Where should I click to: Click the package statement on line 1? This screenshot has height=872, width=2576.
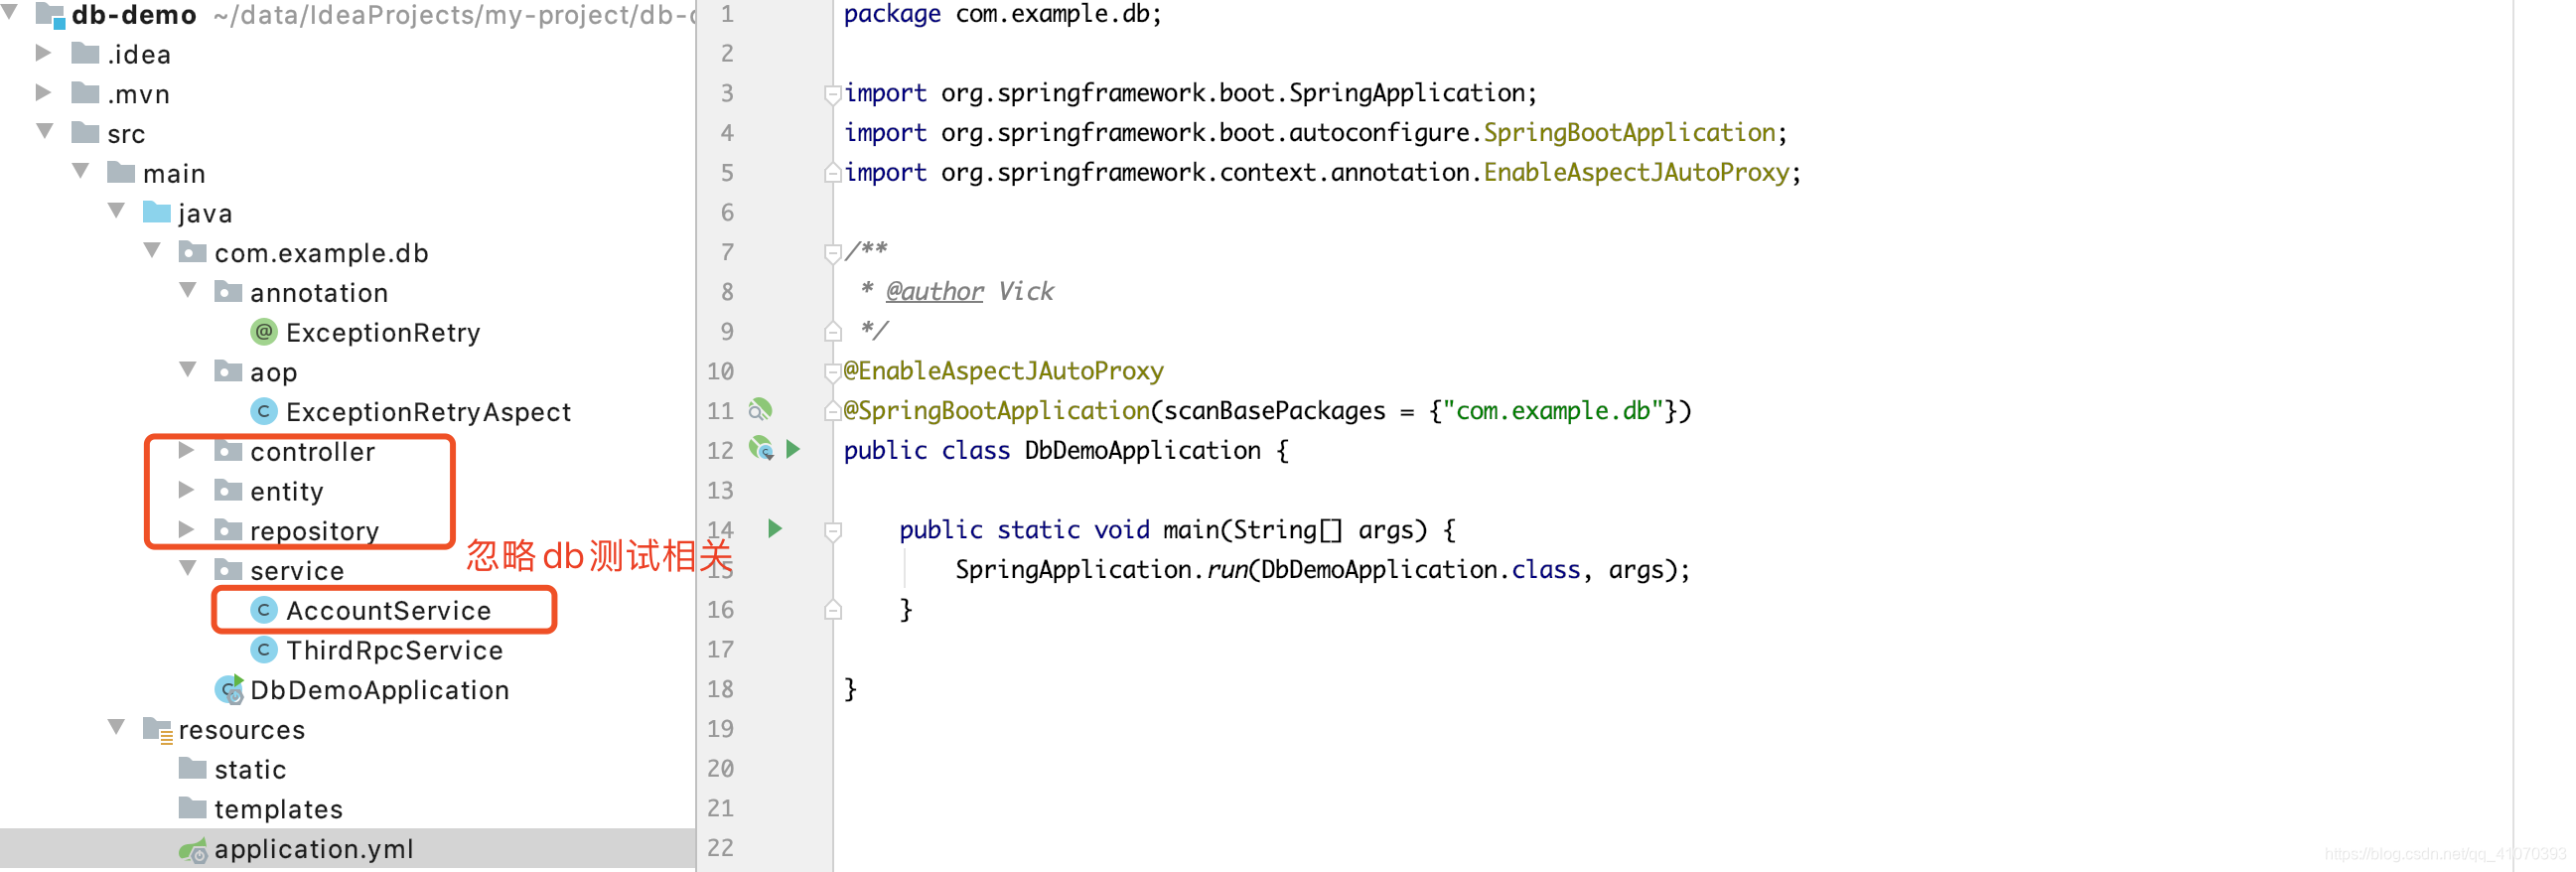coord(1002,14)
